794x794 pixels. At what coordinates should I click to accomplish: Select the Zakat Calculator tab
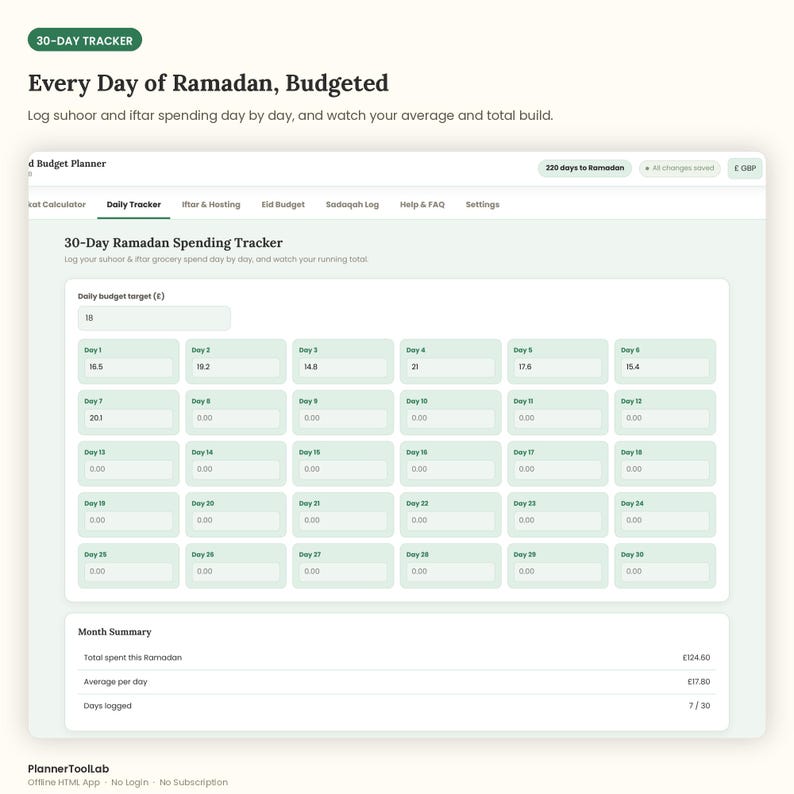pos(57,205)
